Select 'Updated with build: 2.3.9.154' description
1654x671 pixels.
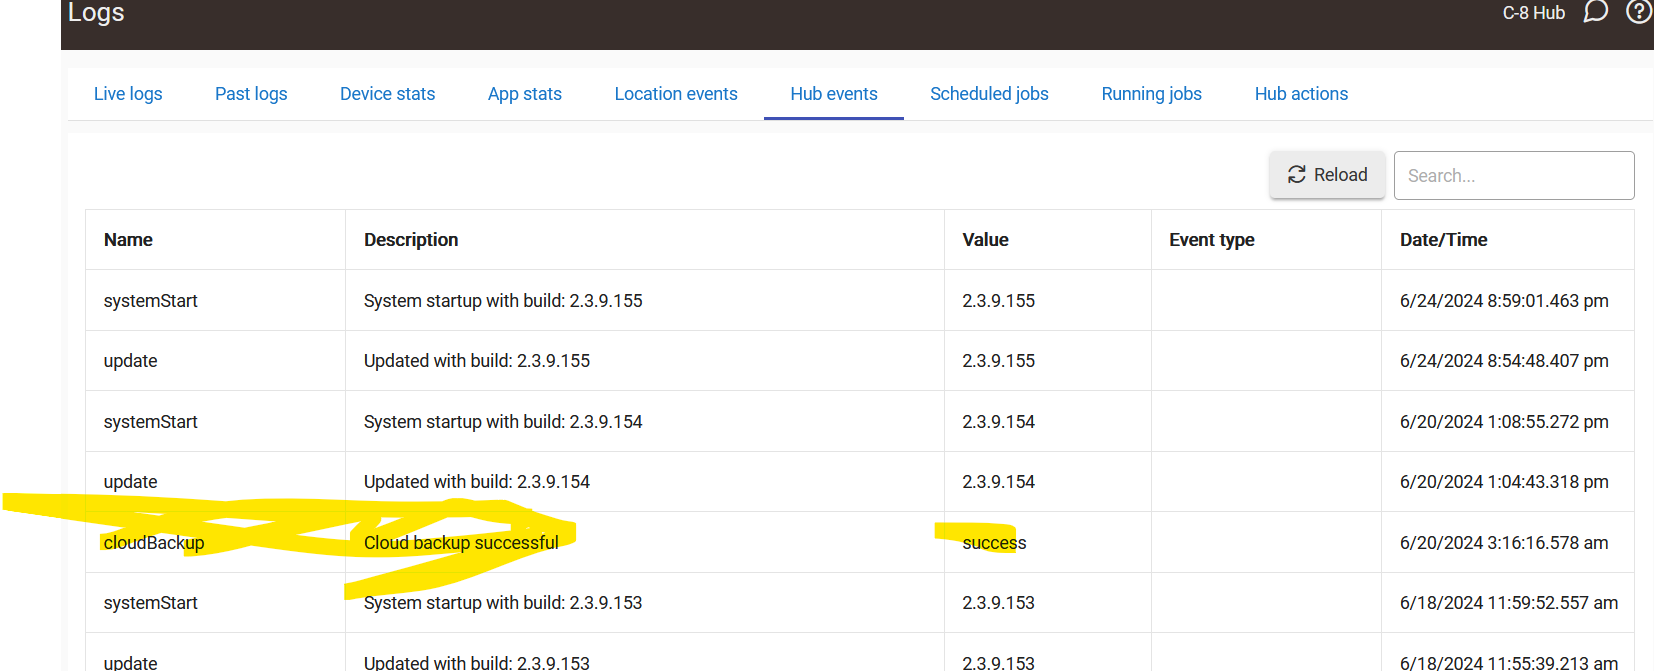pos(477,482)
